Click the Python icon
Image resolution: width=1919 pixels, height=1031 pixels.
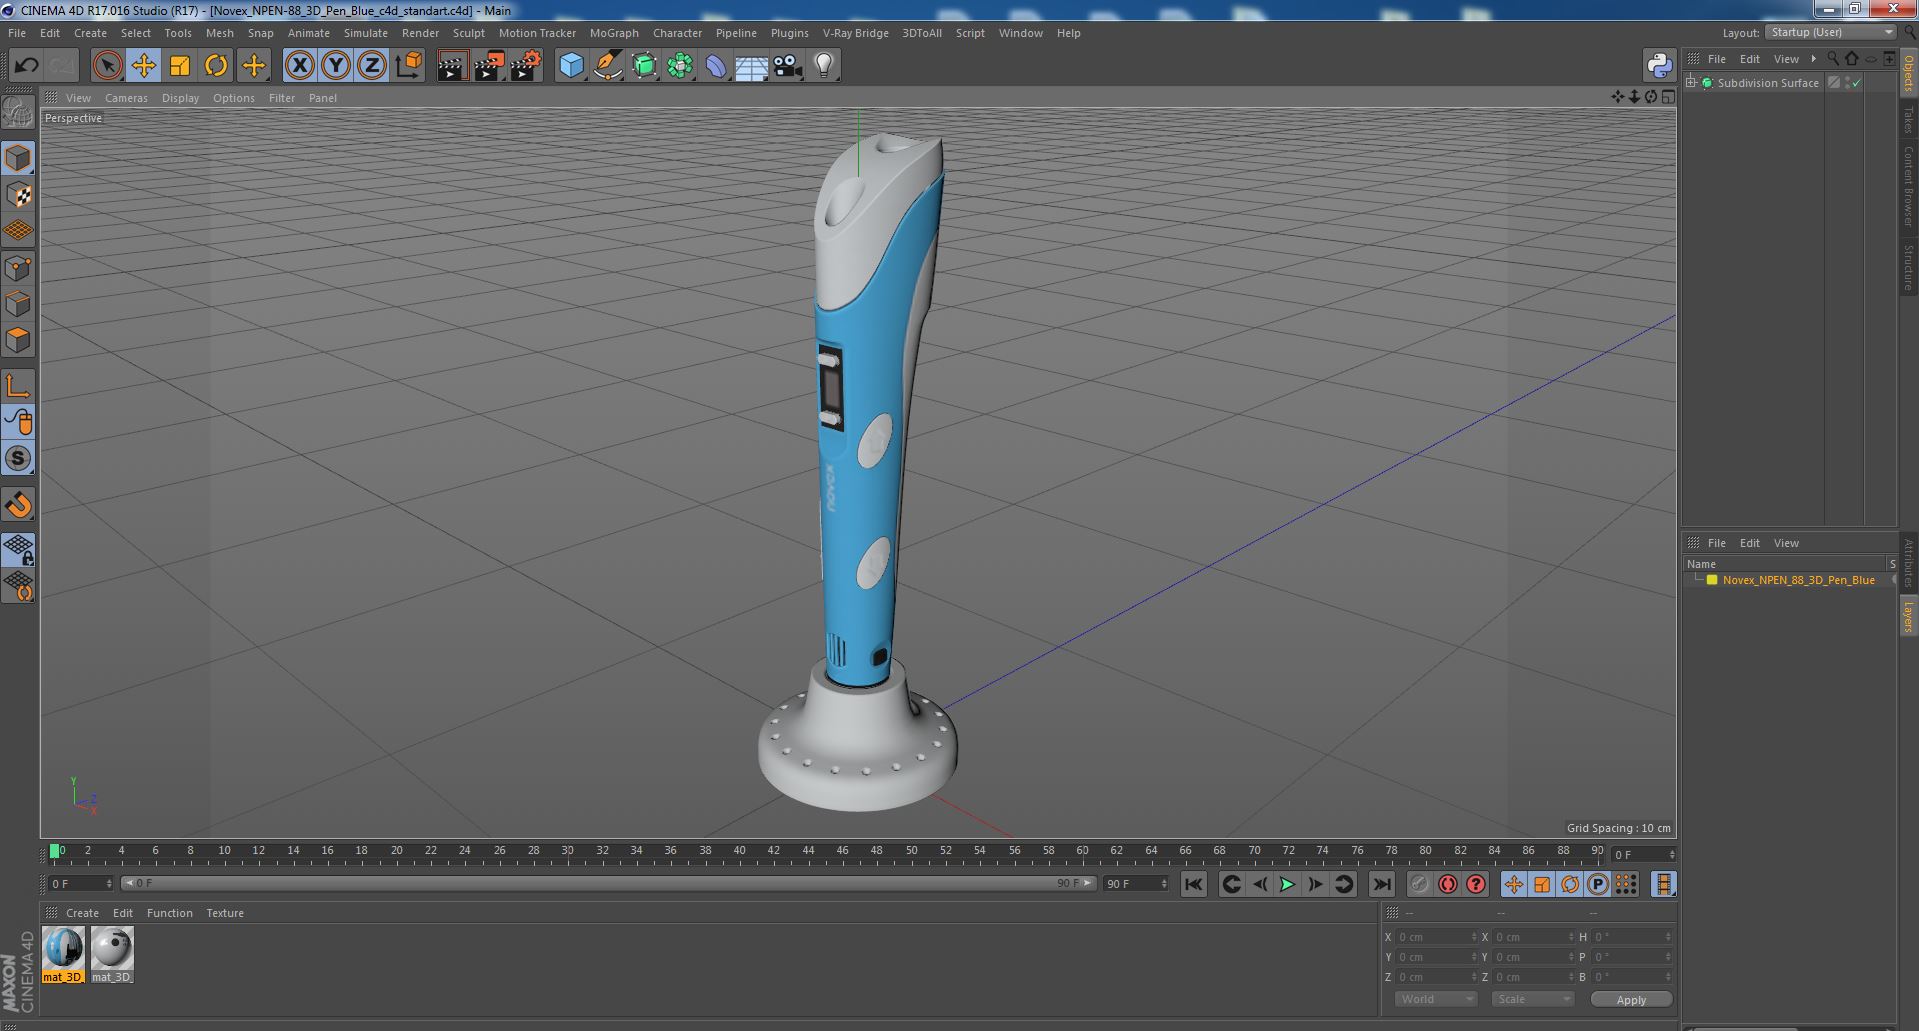(1659, 66)
